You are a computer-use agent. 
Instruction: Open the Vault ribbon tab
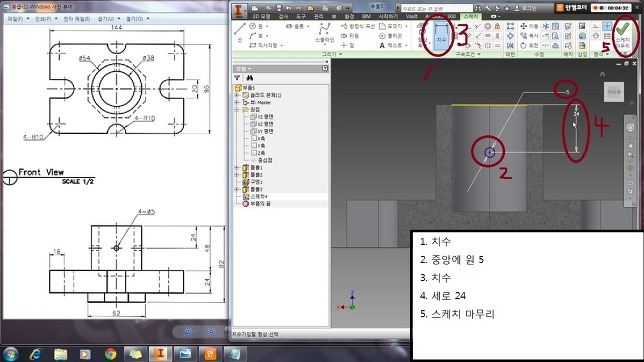pos(411,16)
